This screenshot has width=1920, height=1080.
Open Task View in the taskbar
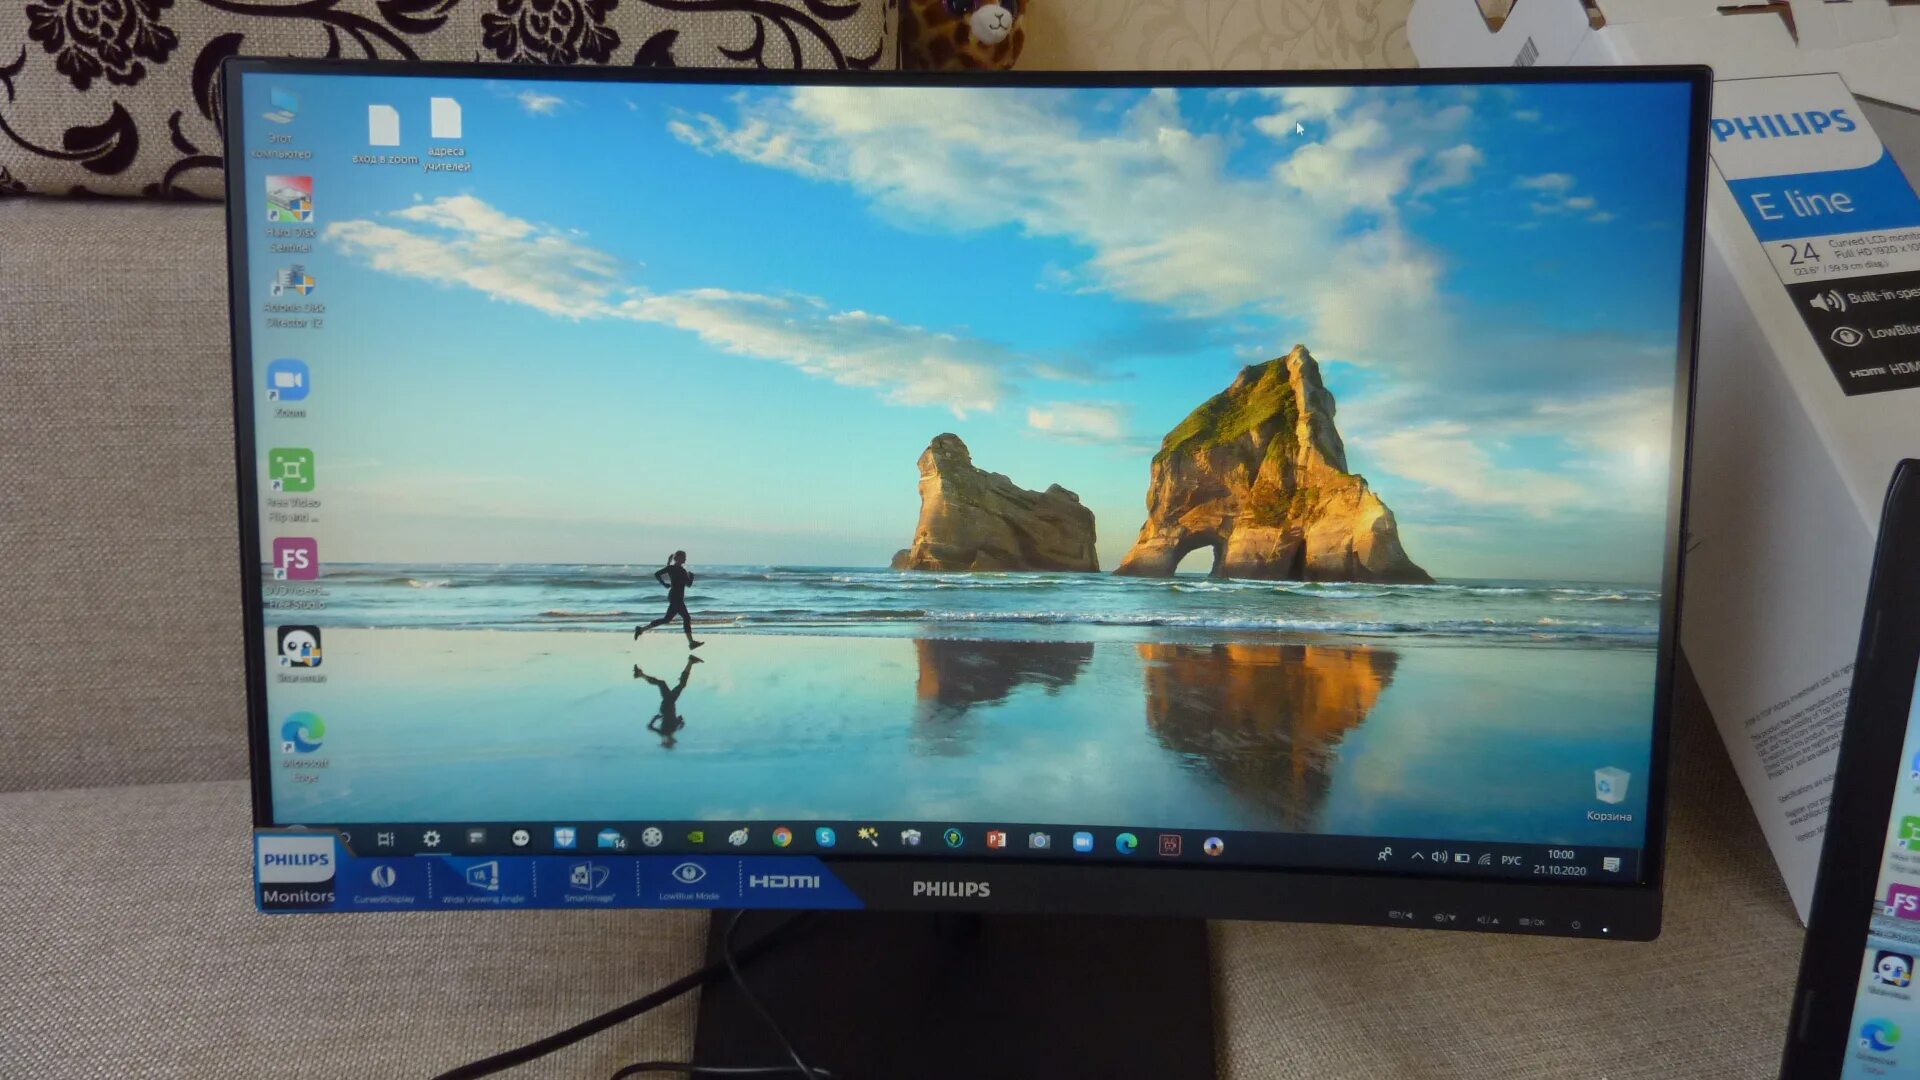tap(386, 839)
